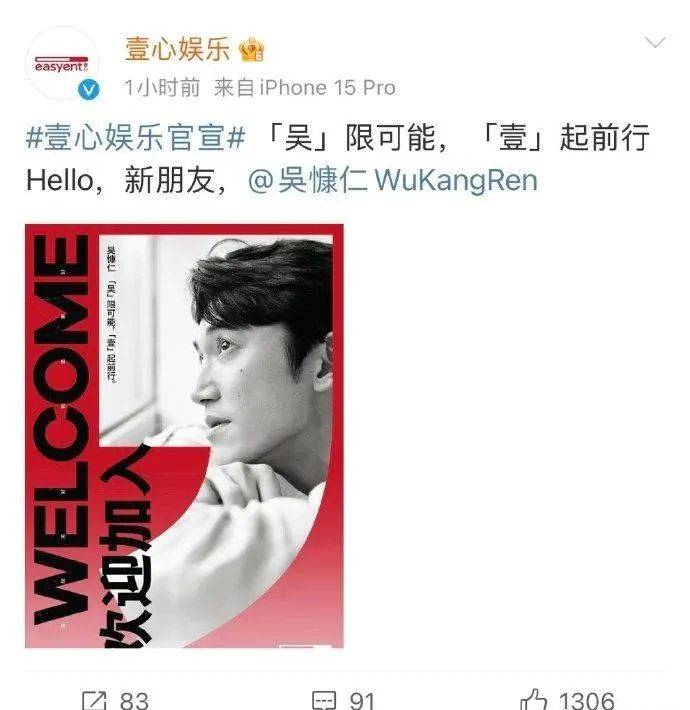Viewport: 690px width, 710px height.
Task: Tap the 1小时前 timestamp
Action: [x=162, y=87]
